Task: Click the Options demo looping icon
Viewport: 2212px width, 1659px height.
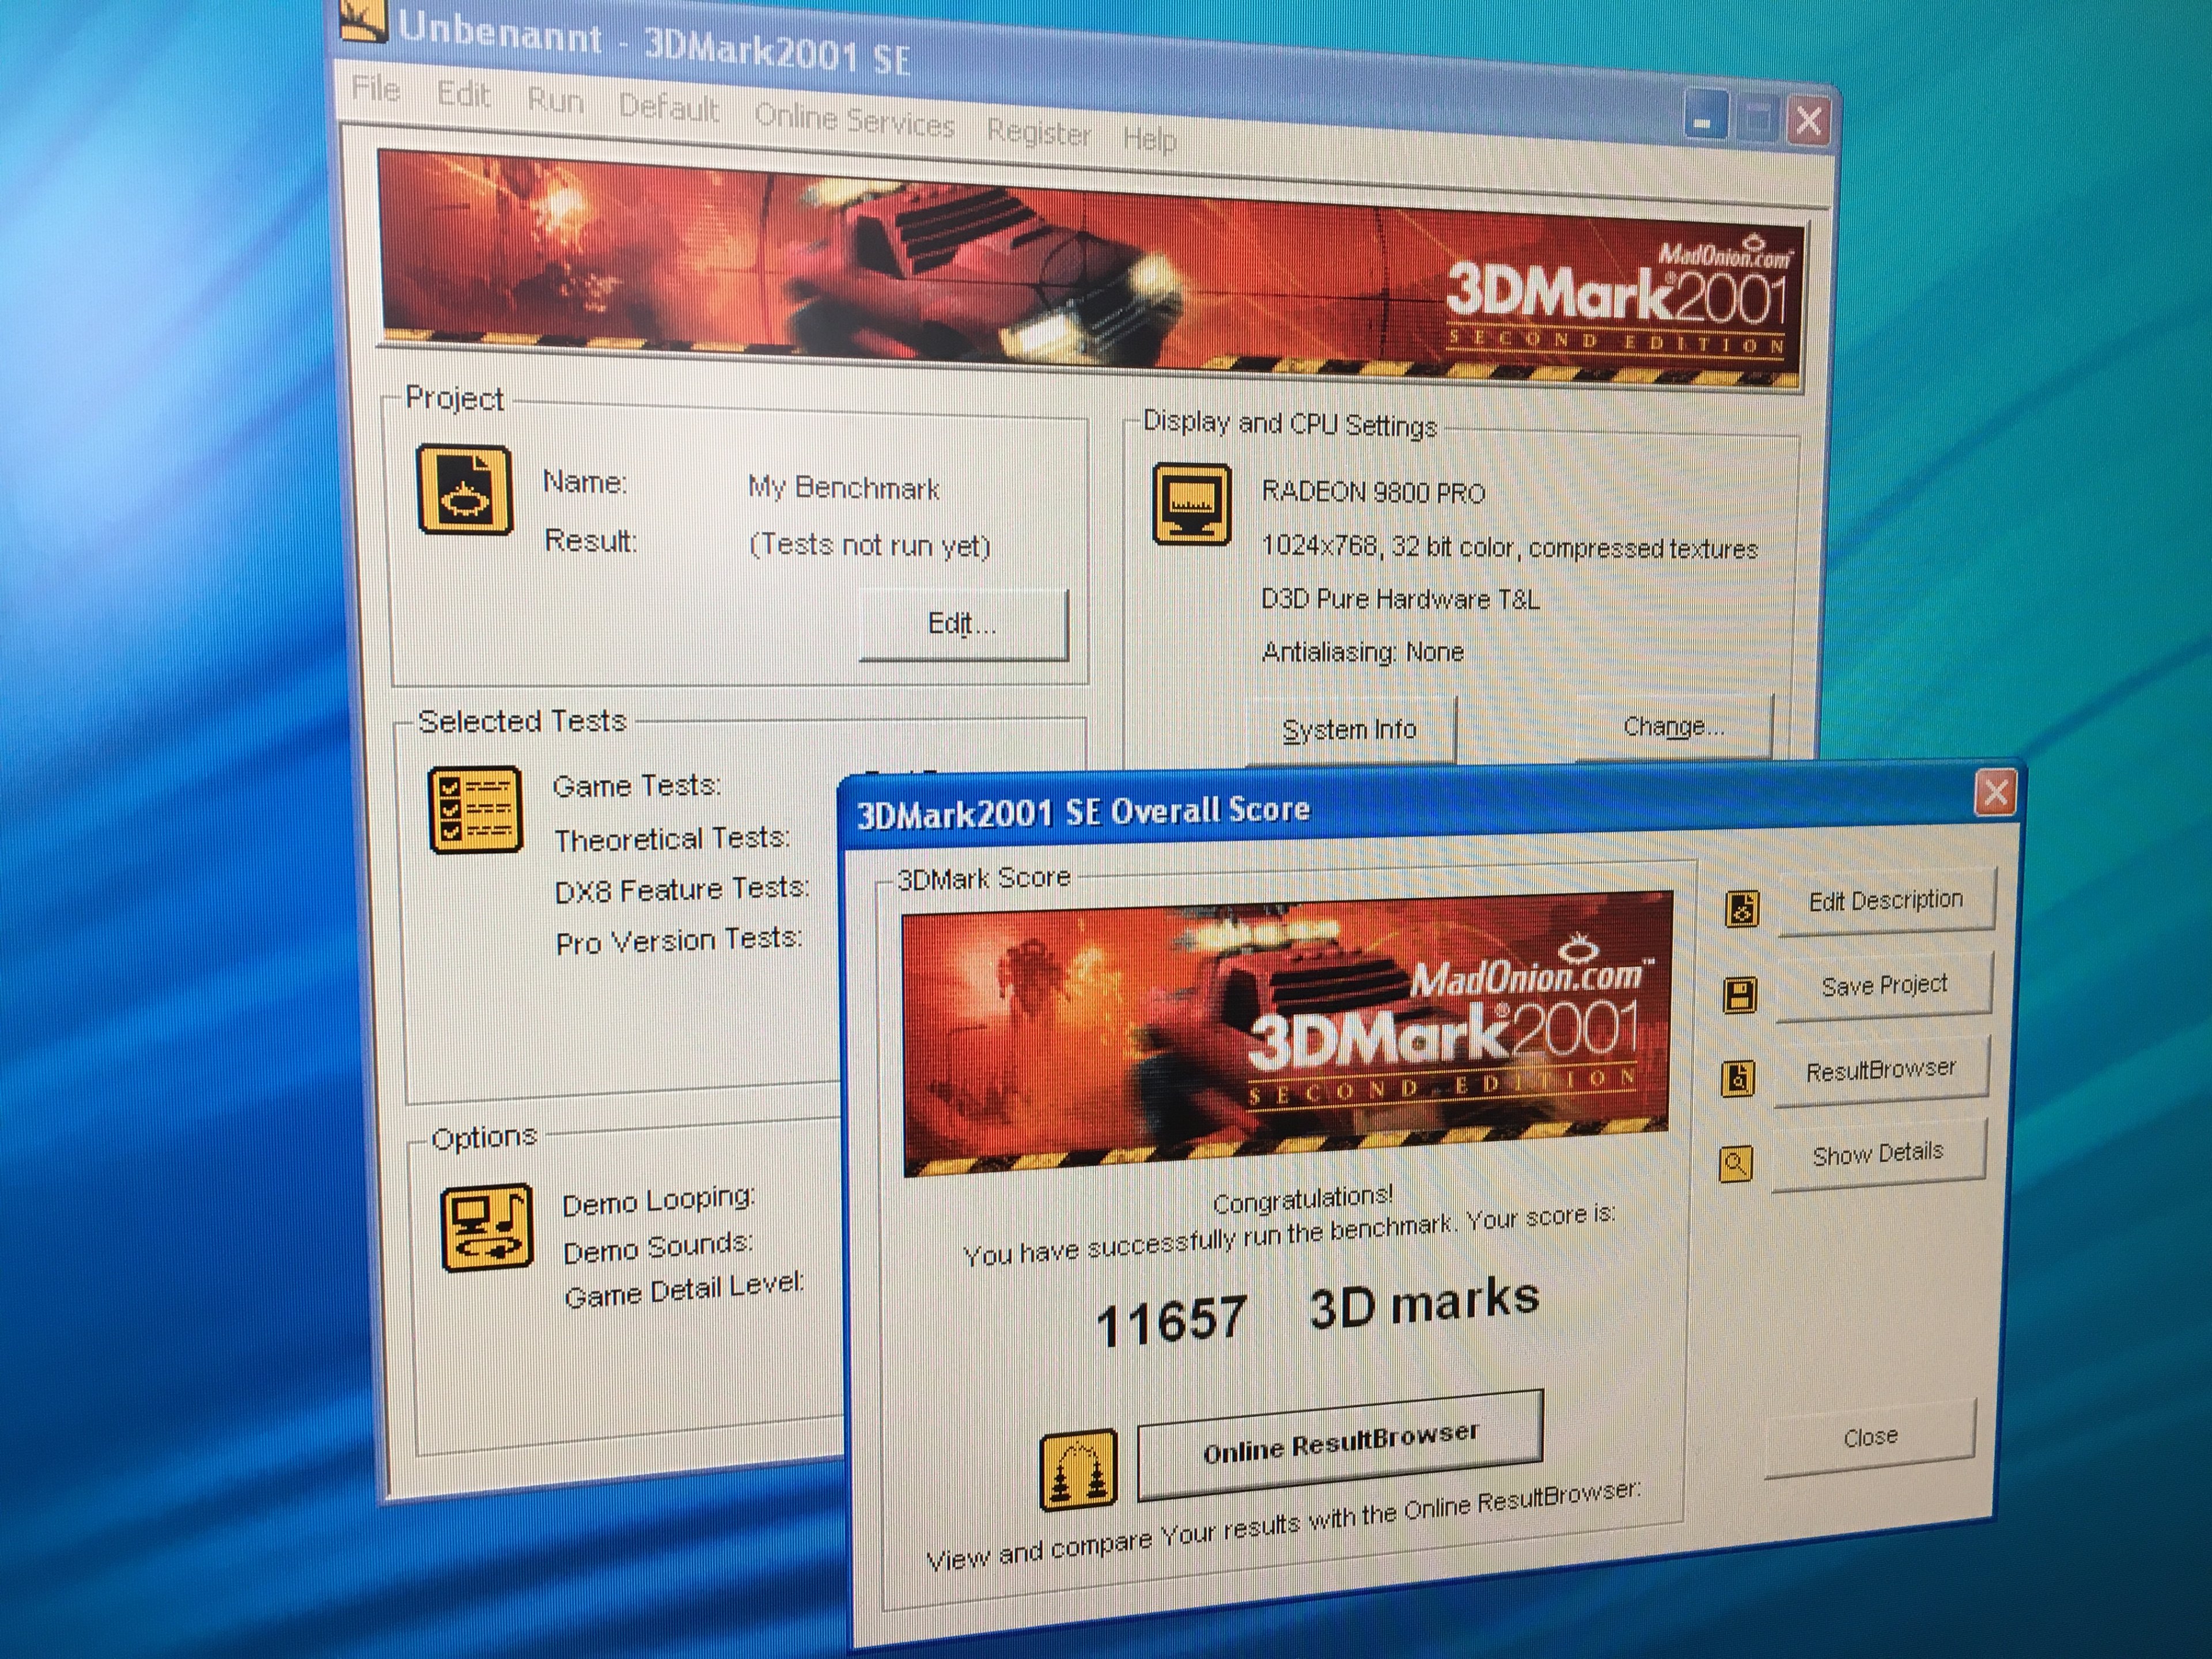Action: (487, 1228)
